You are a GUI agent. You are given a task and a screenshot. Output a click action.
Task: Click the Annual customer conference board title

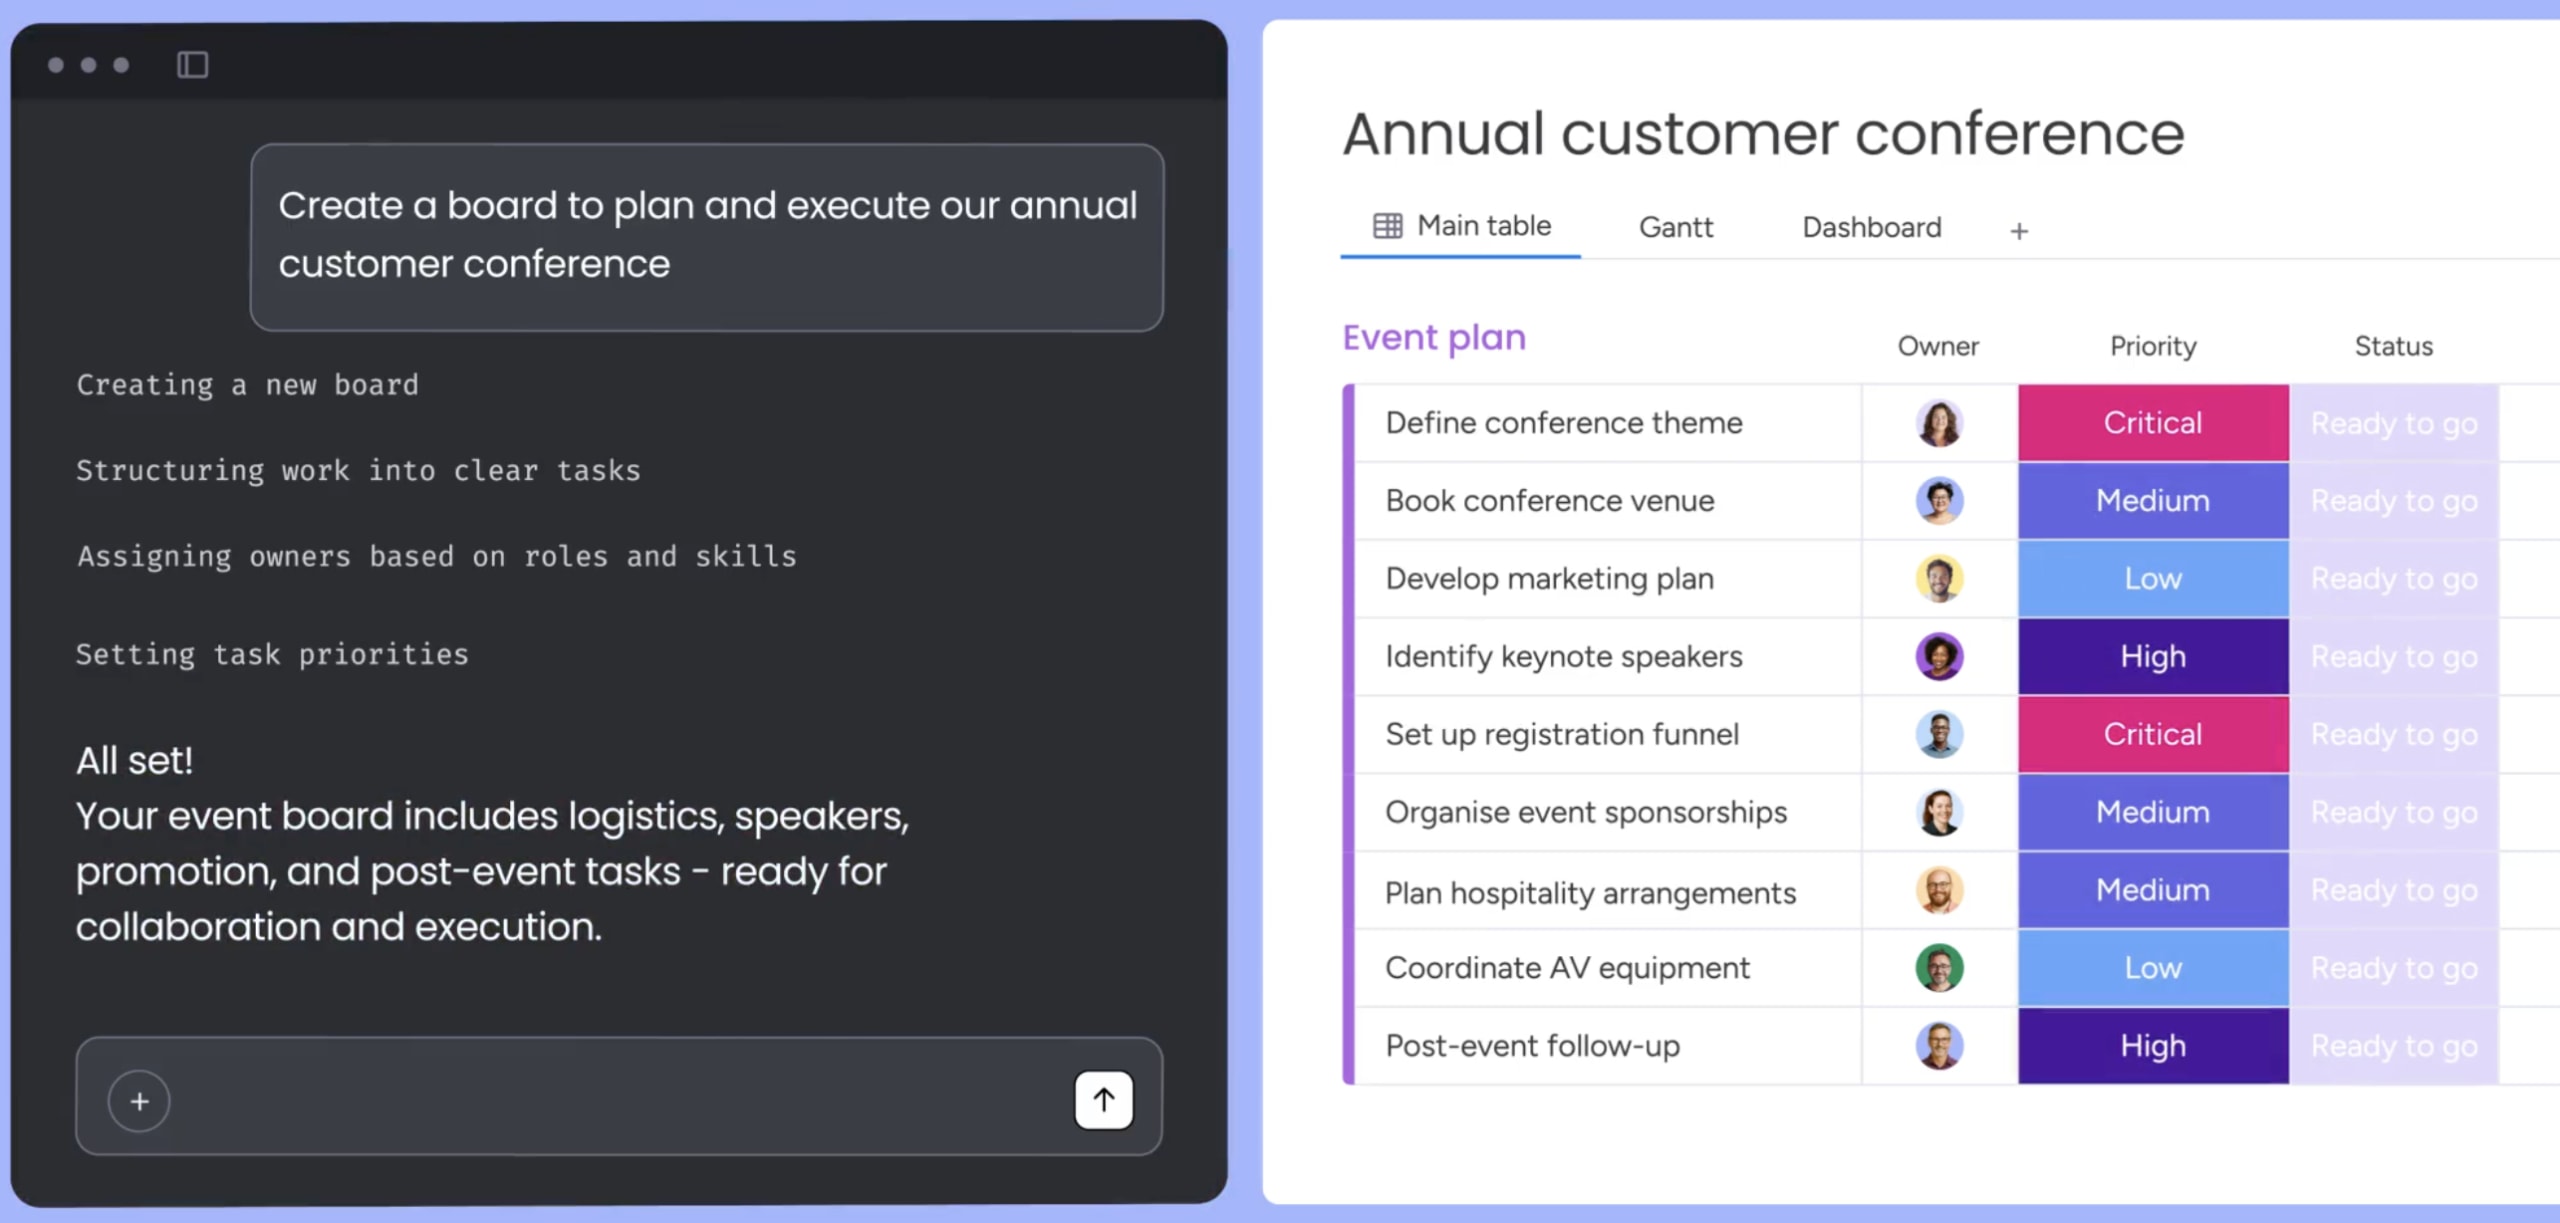coord(1763,134)
